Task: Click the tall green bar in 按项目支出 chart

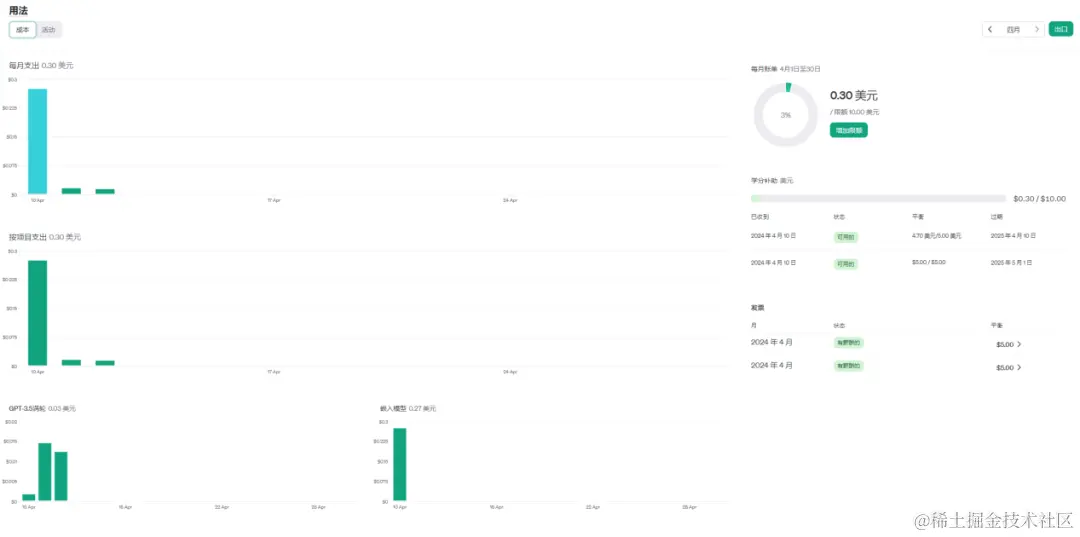Action: (x=37, y=313)
